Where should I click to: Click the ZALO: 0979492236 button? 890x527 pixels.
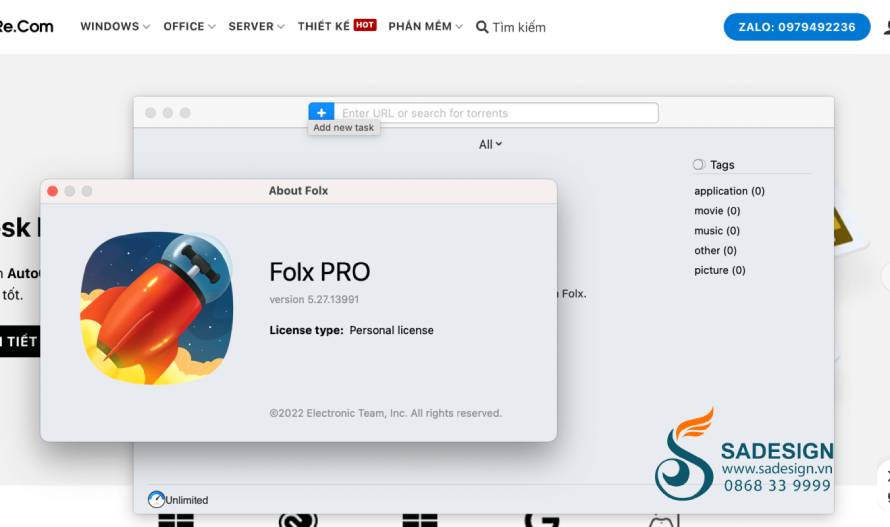[797, 27]
